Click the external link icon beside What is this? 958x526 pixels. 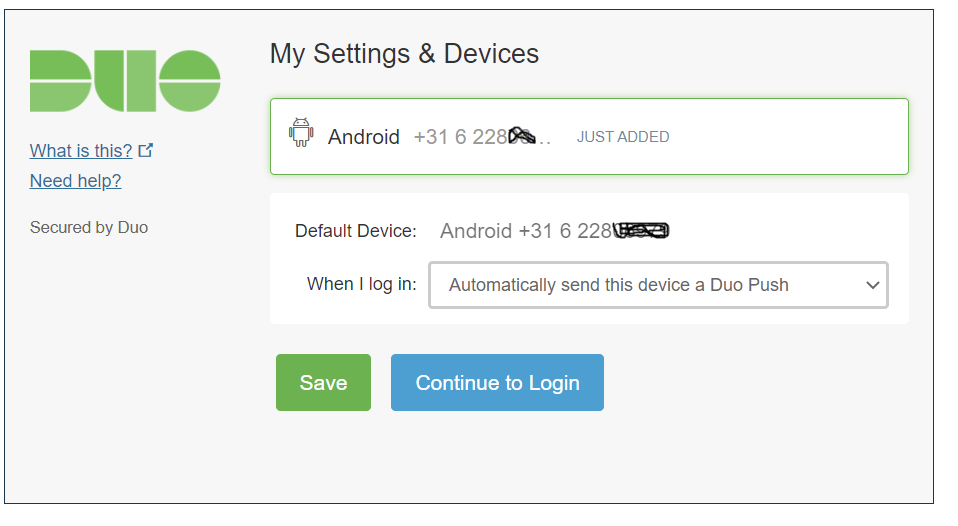click(x=145, y=150)
